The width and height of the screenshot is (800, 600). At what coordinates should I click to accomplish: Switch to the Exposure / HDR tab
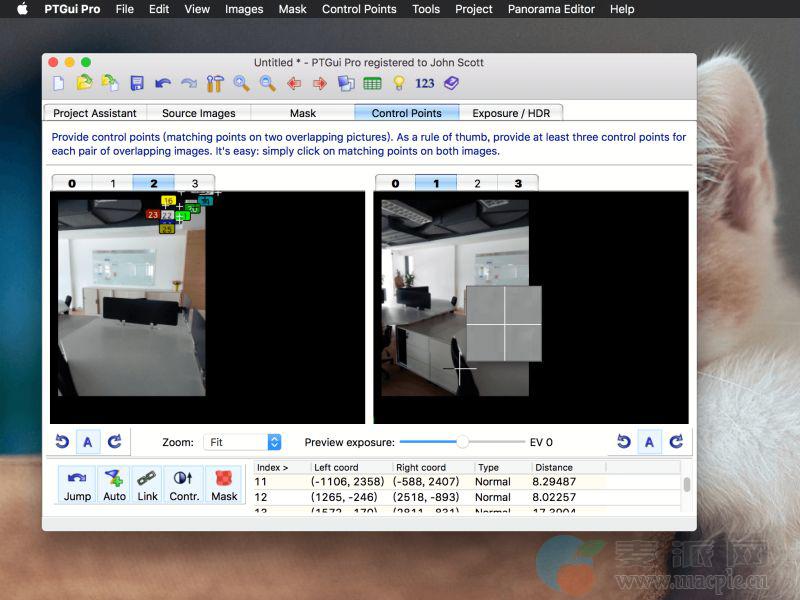click(x=511, y=113)
